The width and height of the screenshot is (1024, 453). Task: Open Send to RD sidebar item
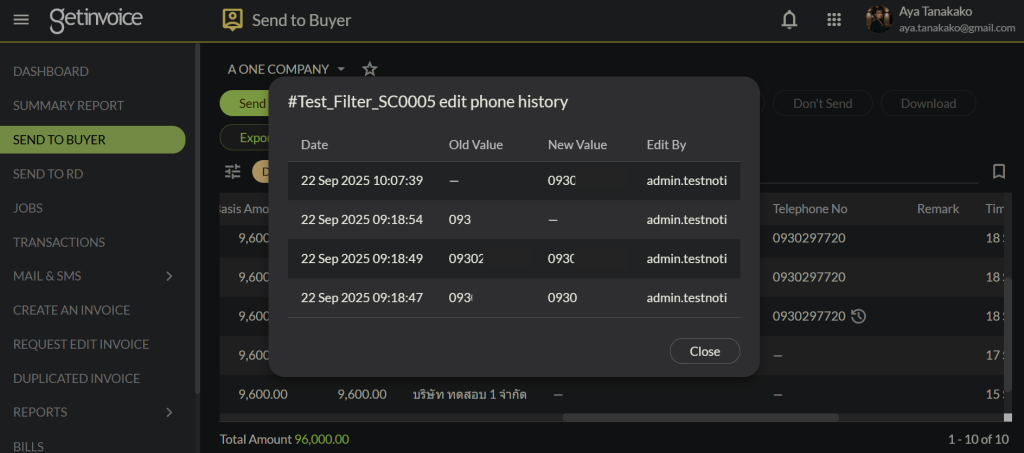(x=48, y=174)
